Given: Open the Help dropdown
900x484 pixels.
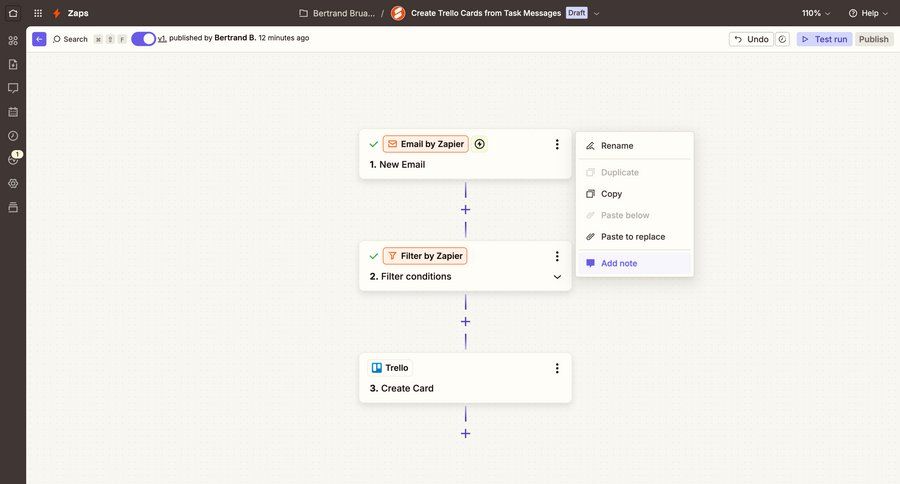Looking at the screenshot, I should point(868,13).
